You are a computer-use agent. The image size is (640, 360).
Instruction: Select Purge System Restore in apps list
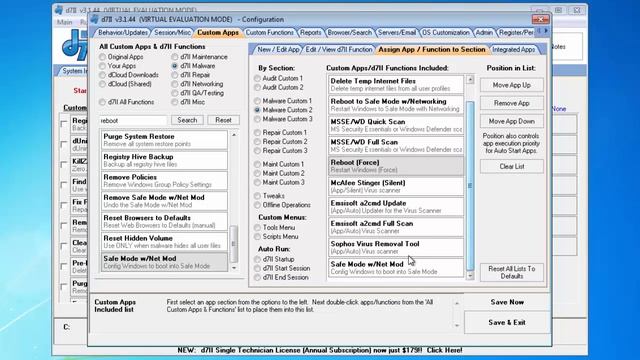[x=164, y=140]
